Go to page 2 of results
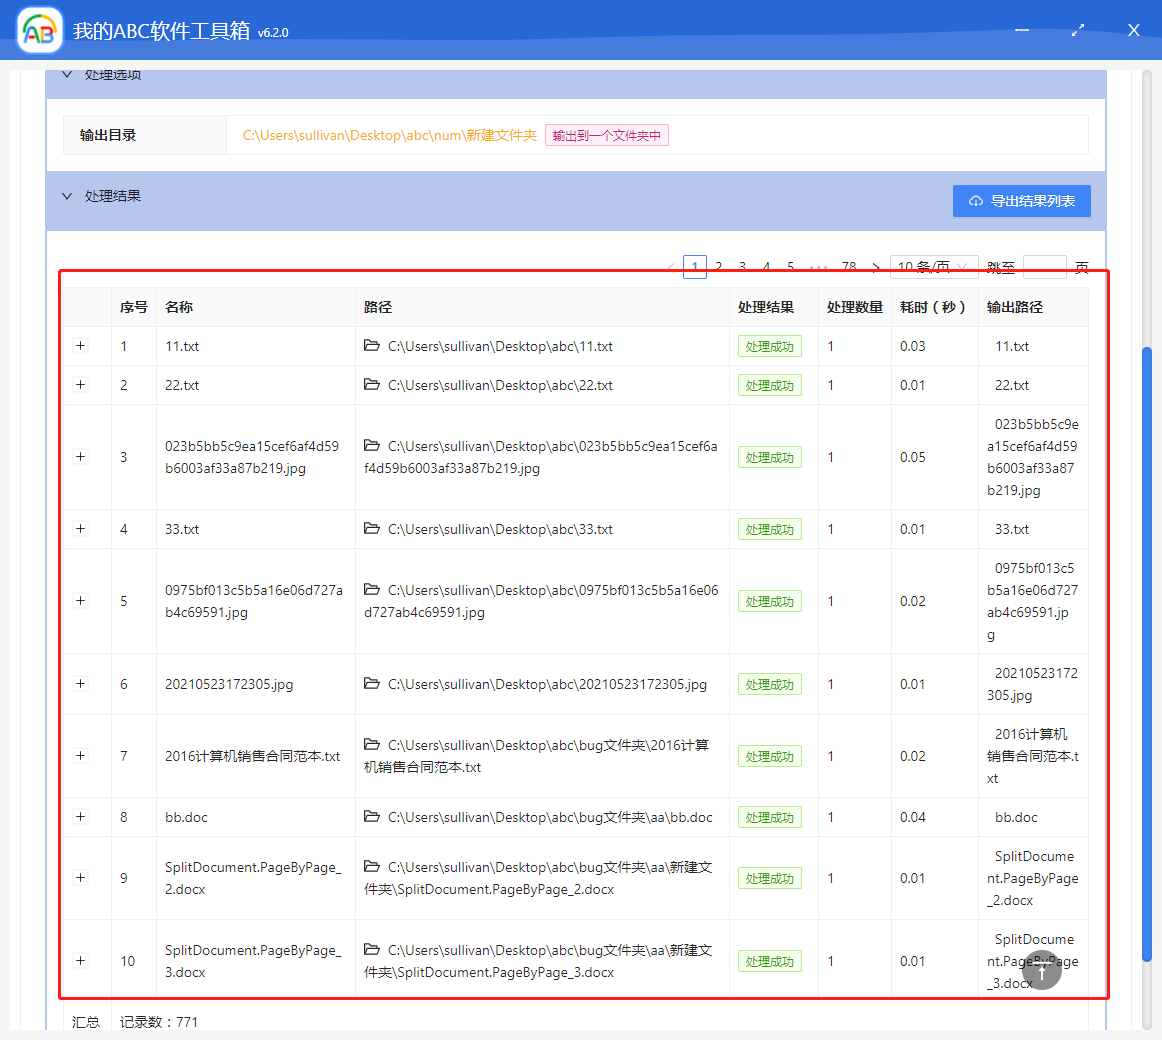 pos(718,267)
